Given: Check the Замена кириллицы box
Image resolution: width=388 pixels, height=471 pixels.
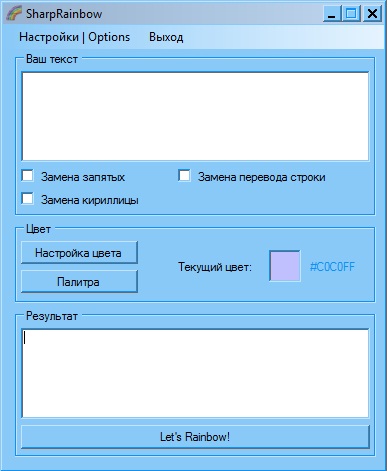Looking at the screenshot, I should [x=27, y=199].
